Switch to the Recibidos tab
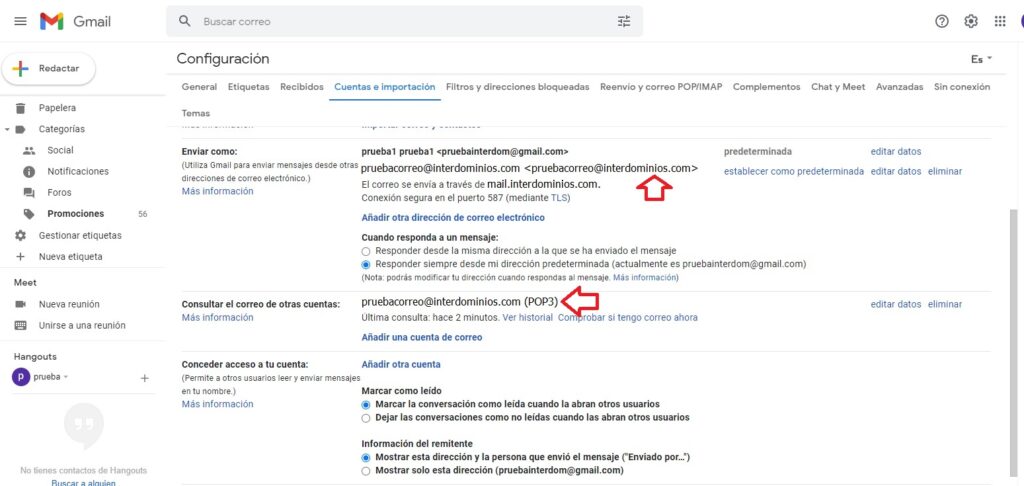Screen dimensions: 1024x486 click(x=302, y=87)
